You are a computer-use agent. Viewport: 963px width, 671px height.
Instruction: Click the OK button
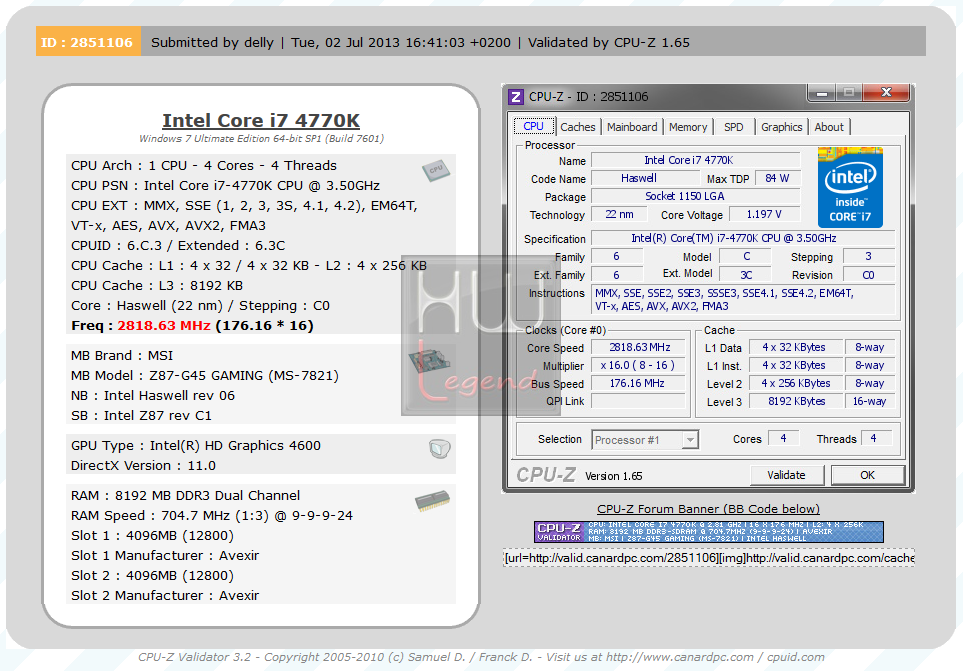click(x=867, y=475)
